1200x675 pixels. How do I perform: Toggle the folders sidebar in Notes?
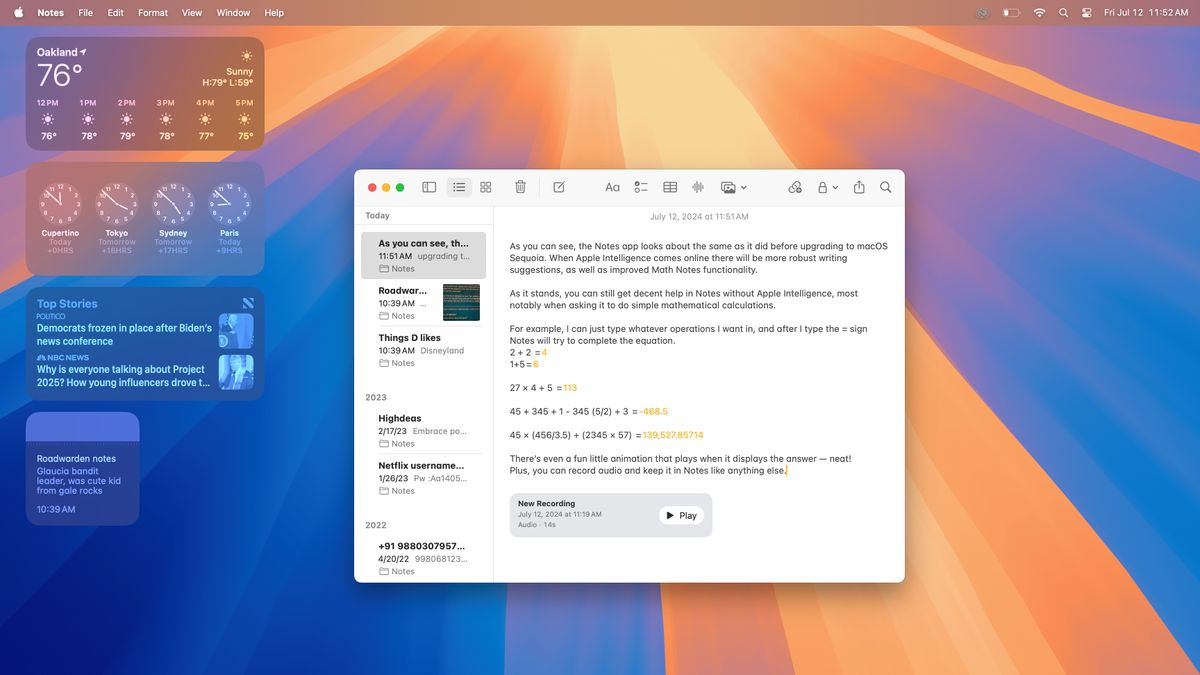coord(429,187)
